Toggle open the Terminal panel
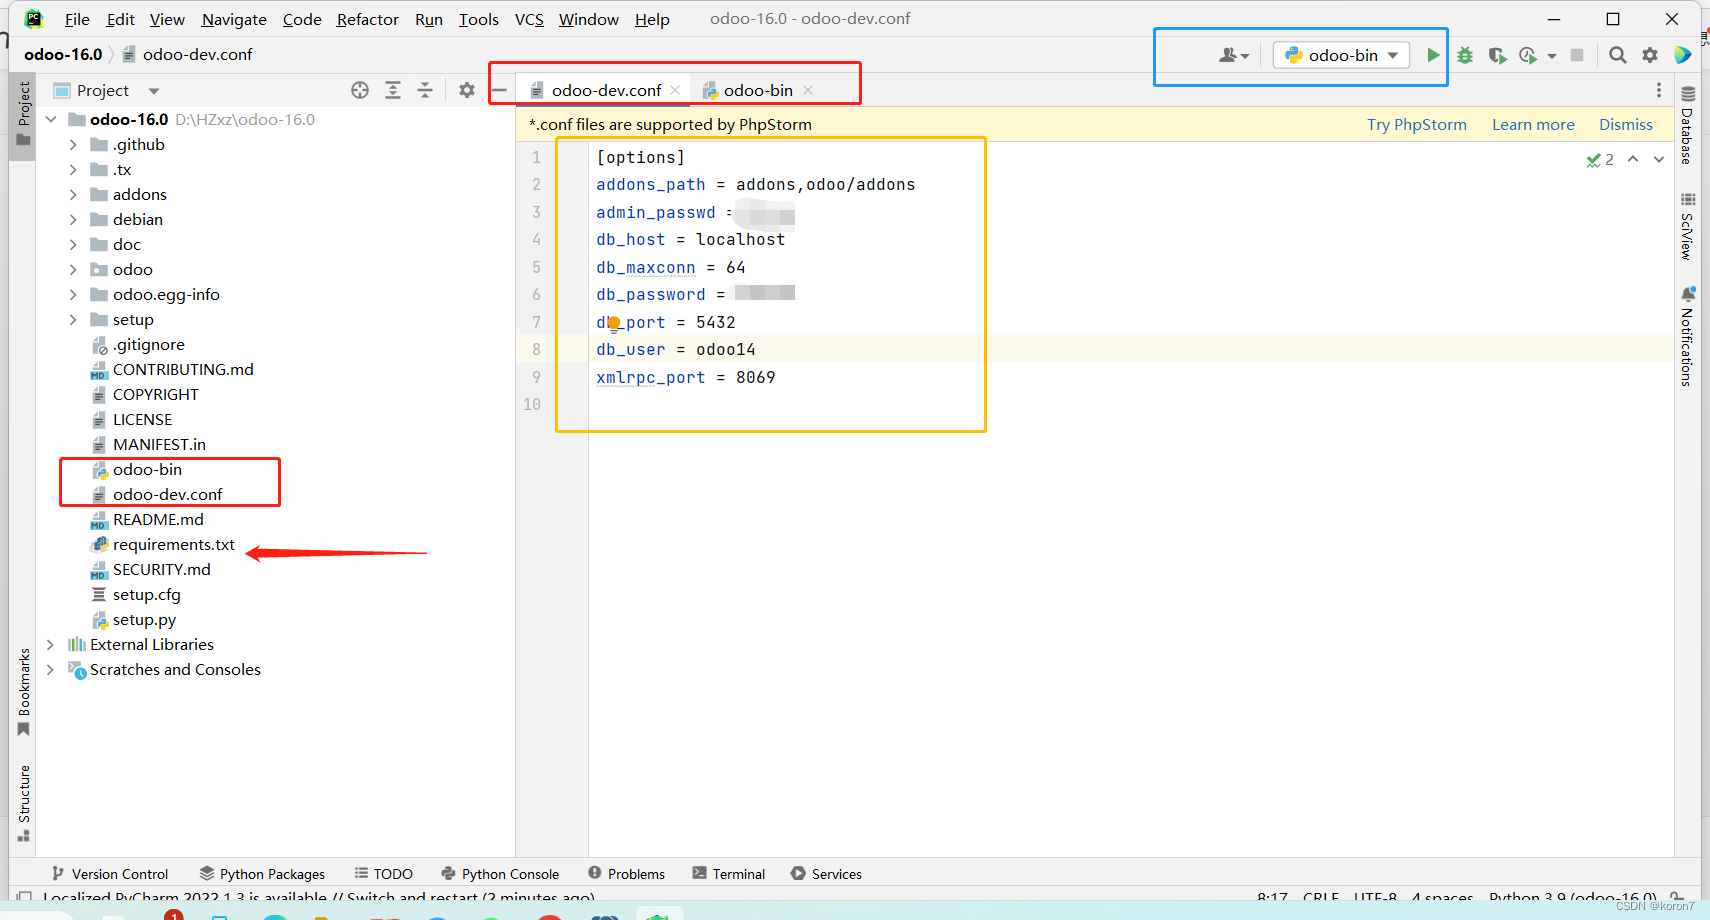Image resolution: width=1710 pixels, height=920 pixels. click(729, 873)
